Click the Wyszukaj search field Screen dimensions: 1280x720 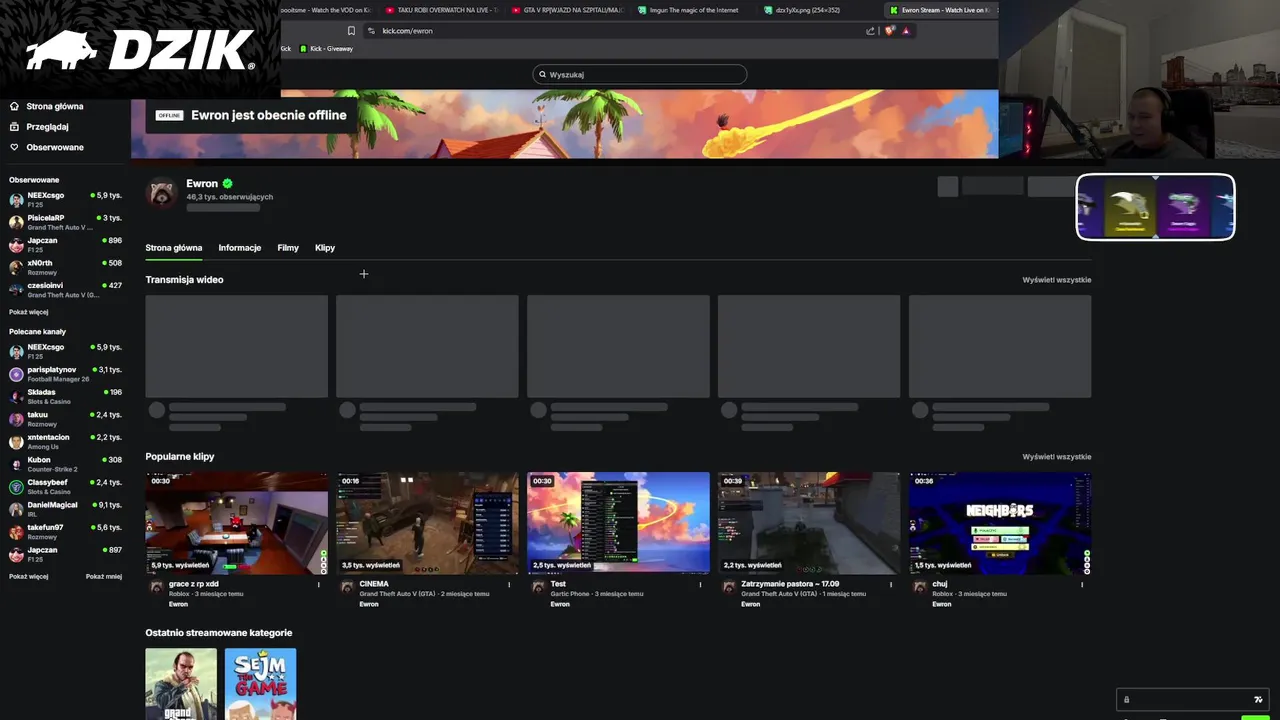tap(640, 74)
